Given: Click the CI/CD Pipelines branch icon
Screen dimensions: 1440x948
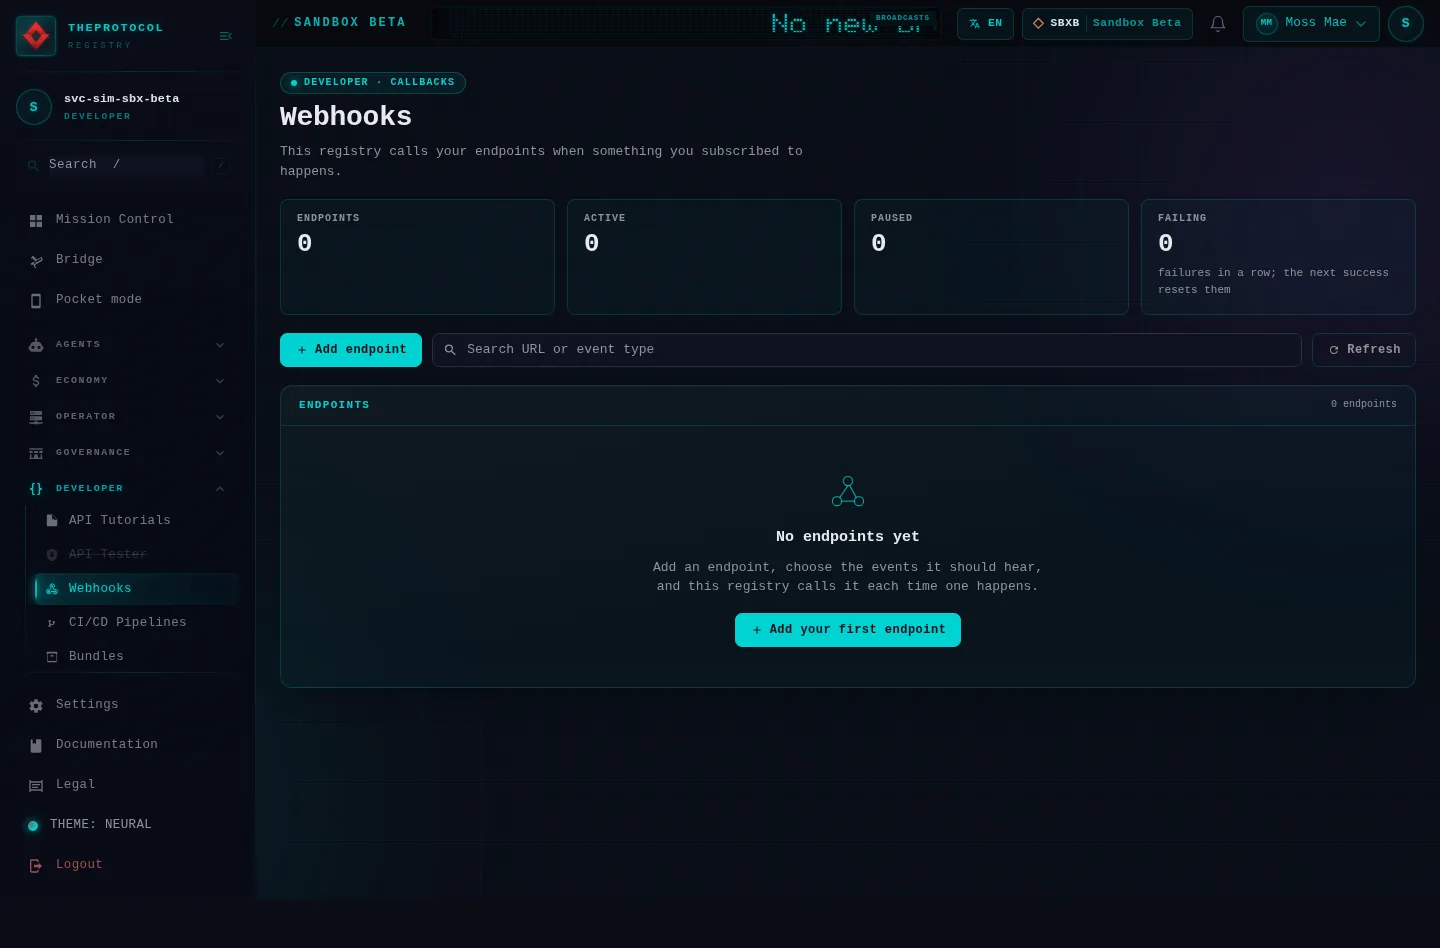Looking at the screenshot, I should (52, 623).
